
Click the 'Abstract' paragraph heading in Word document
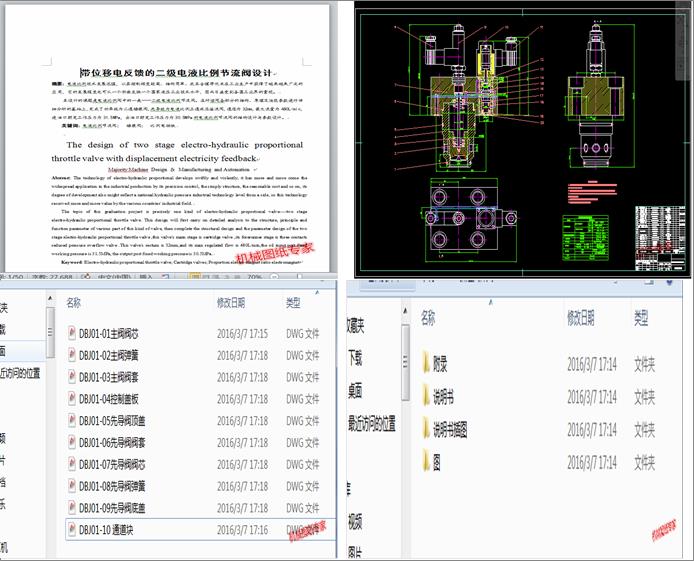coord(61,178)
